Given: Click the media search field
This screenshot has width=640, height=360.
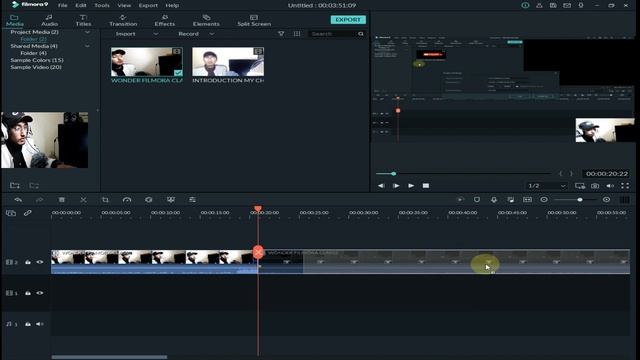Looking at the screenshot, I should click(333, 34).
